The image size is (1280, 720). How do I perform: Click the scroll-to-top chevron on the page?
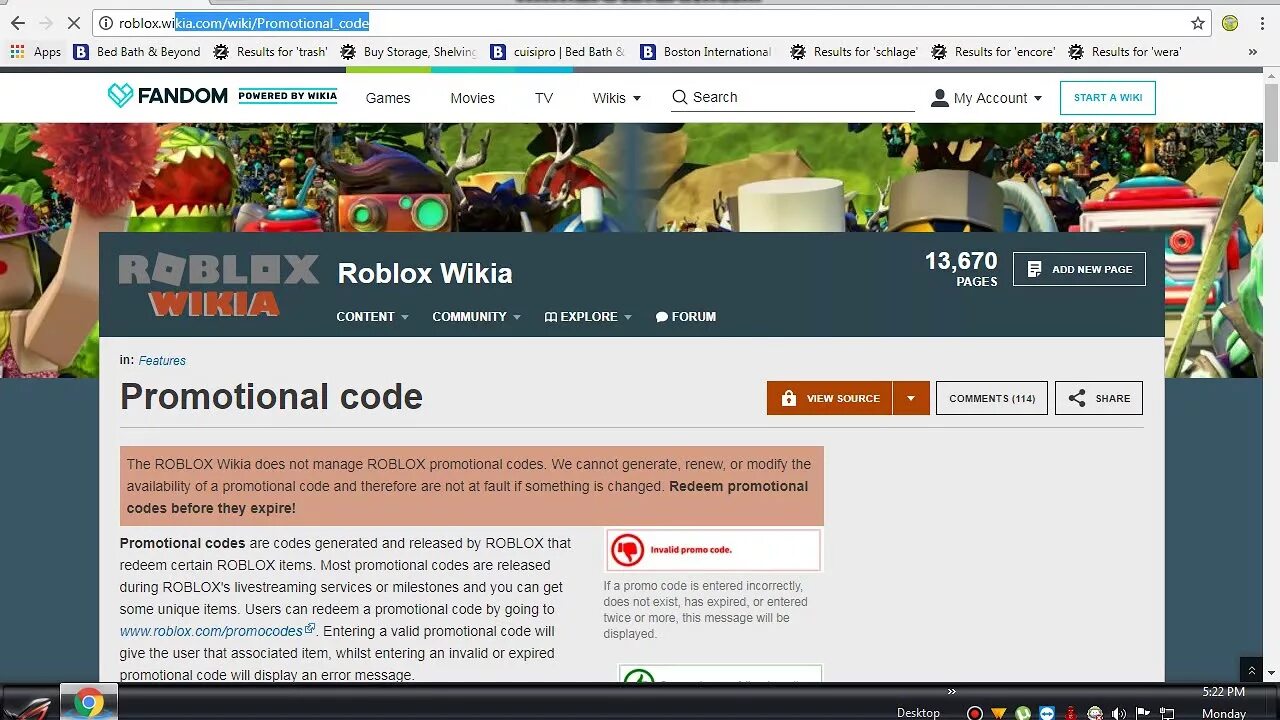(x=1251, y=671)
